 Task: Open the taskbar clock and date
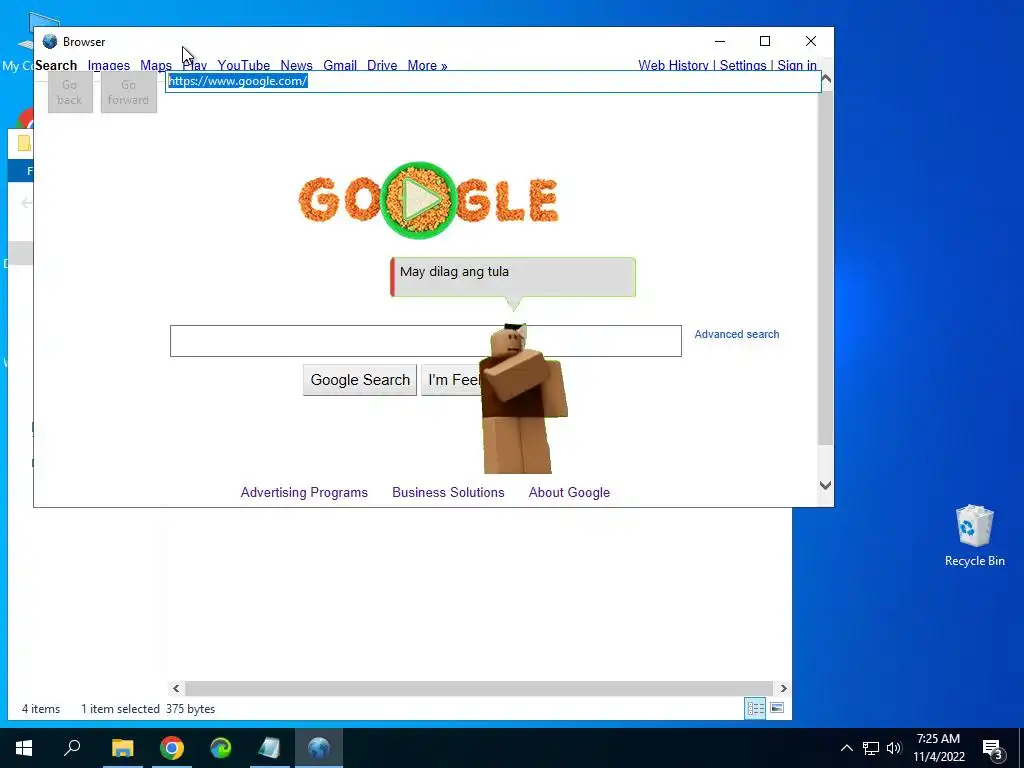938,748
